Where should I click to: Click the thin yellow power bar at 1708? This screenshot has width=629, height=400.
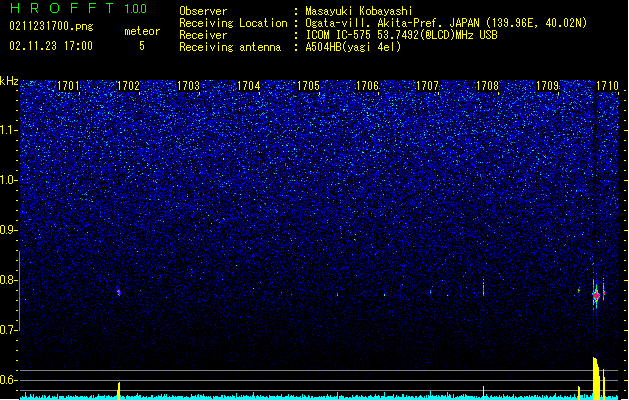pos(483,393)
